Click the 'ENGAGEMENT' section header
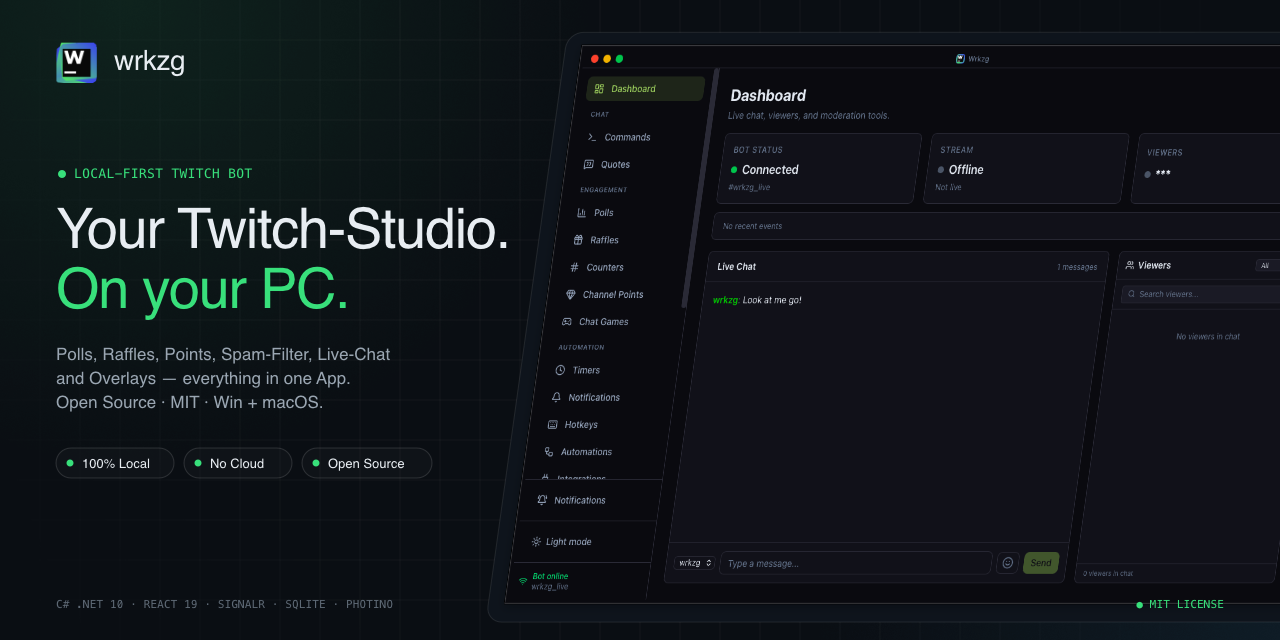The width and height of the screenshot is (1280, 640). 604,190
